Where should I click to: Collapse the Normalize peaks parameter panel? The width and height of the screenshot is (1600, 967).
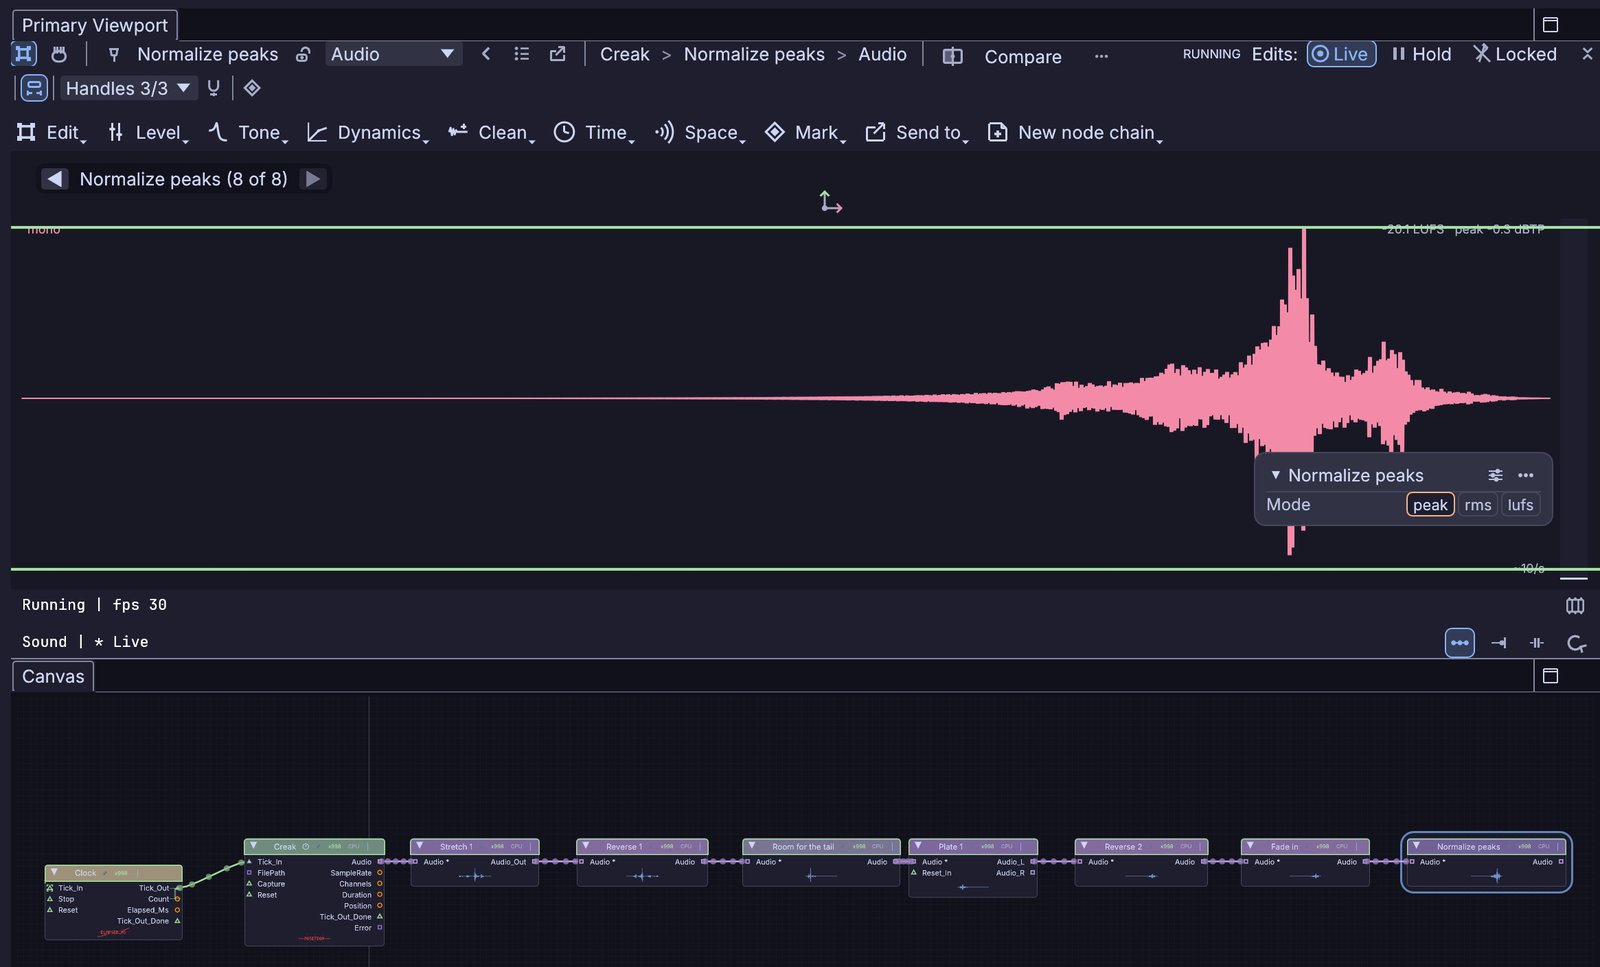click(1275, 475)
